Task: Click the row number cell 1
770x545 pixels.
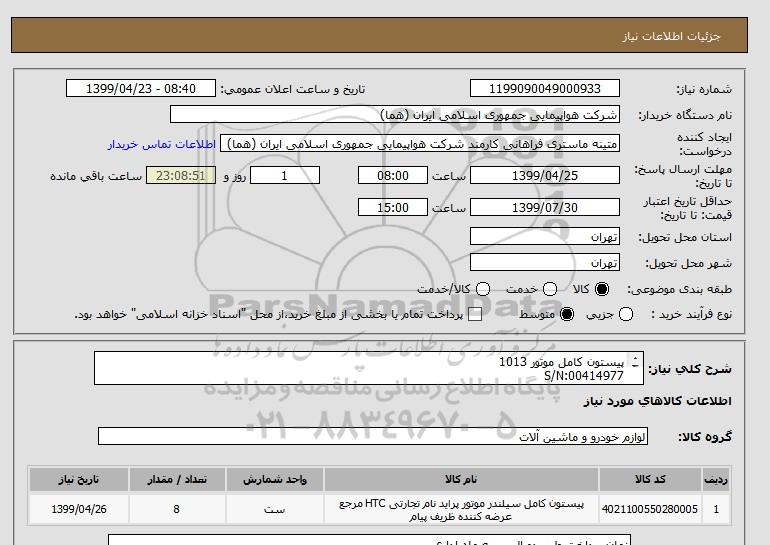Action: click(716, 509)
